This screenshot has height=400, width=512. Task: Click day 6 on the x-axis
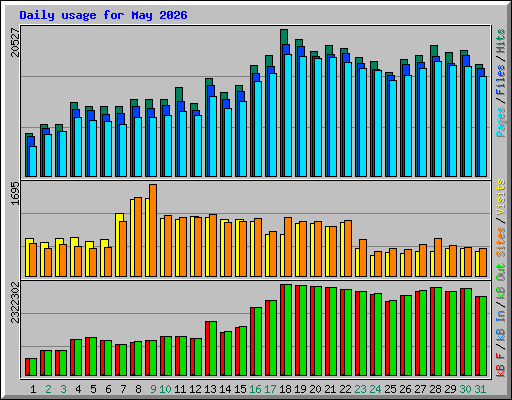[108, 389]
